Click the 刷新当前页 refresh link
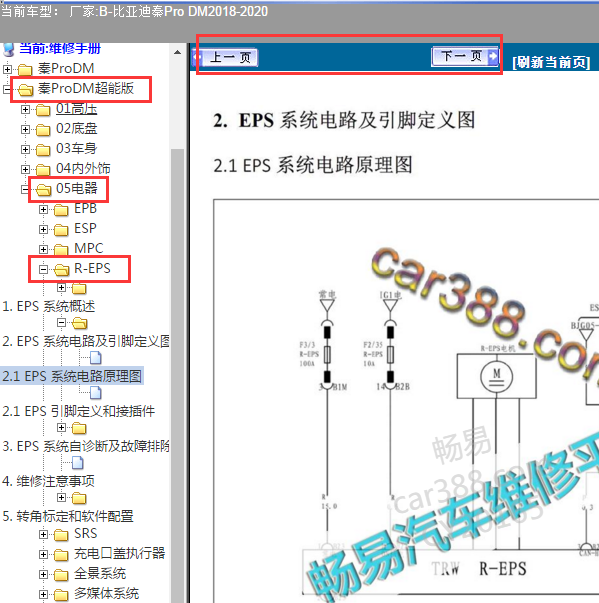The height and width of the screenshot is (603, 599). coord(551,62)
